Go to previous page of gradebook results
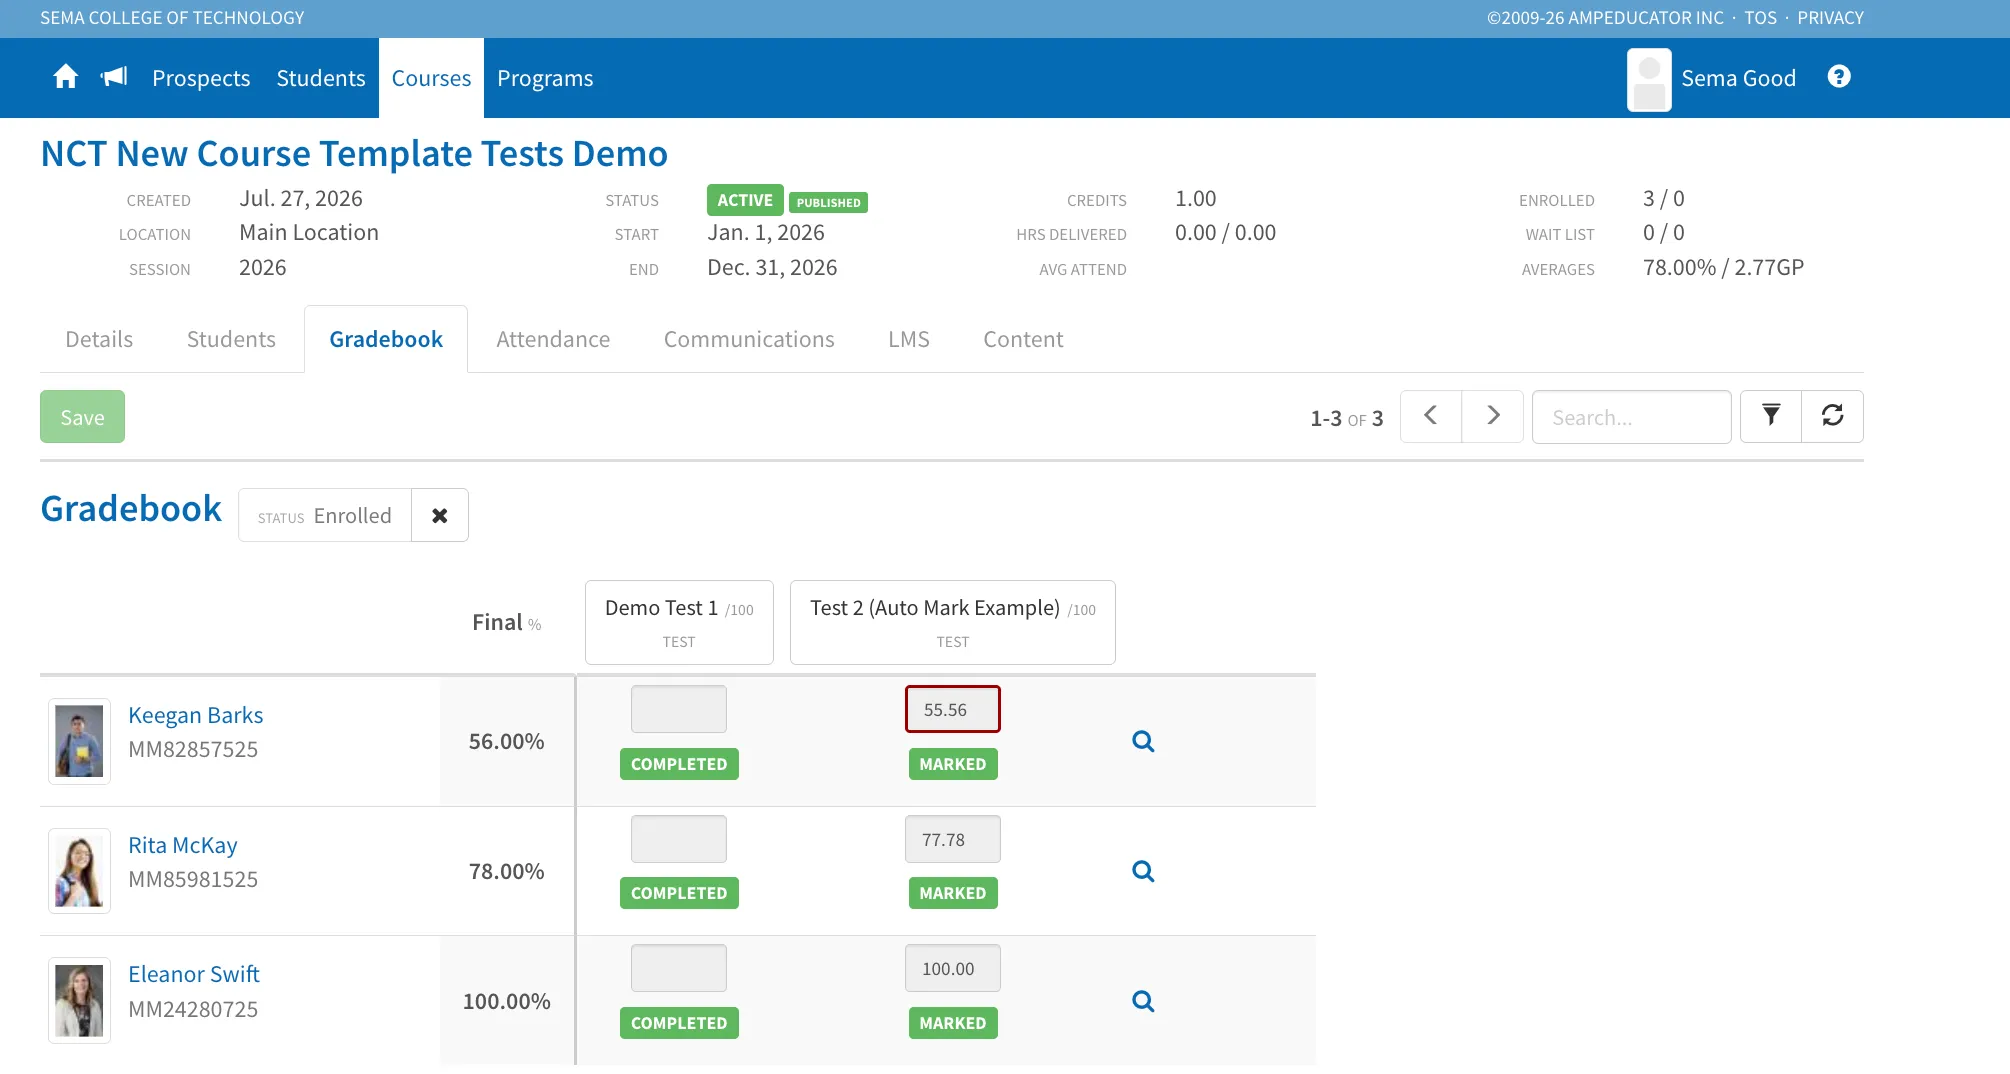The height and width of the screenshot is (1074, 2010). 1430,416
